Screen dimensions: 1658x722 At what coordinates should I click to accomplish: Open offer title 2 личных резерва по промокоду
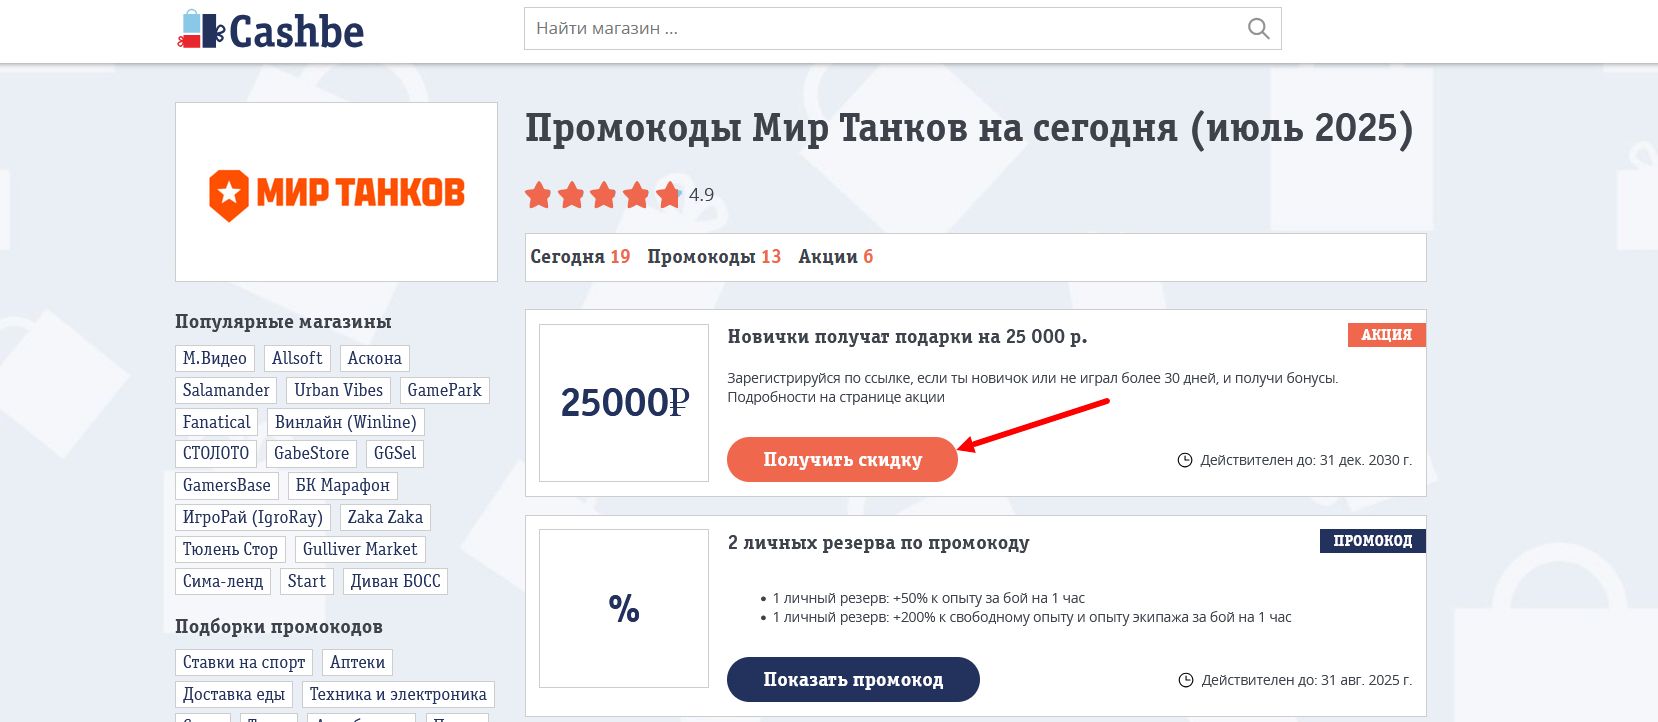click(878, 543)
